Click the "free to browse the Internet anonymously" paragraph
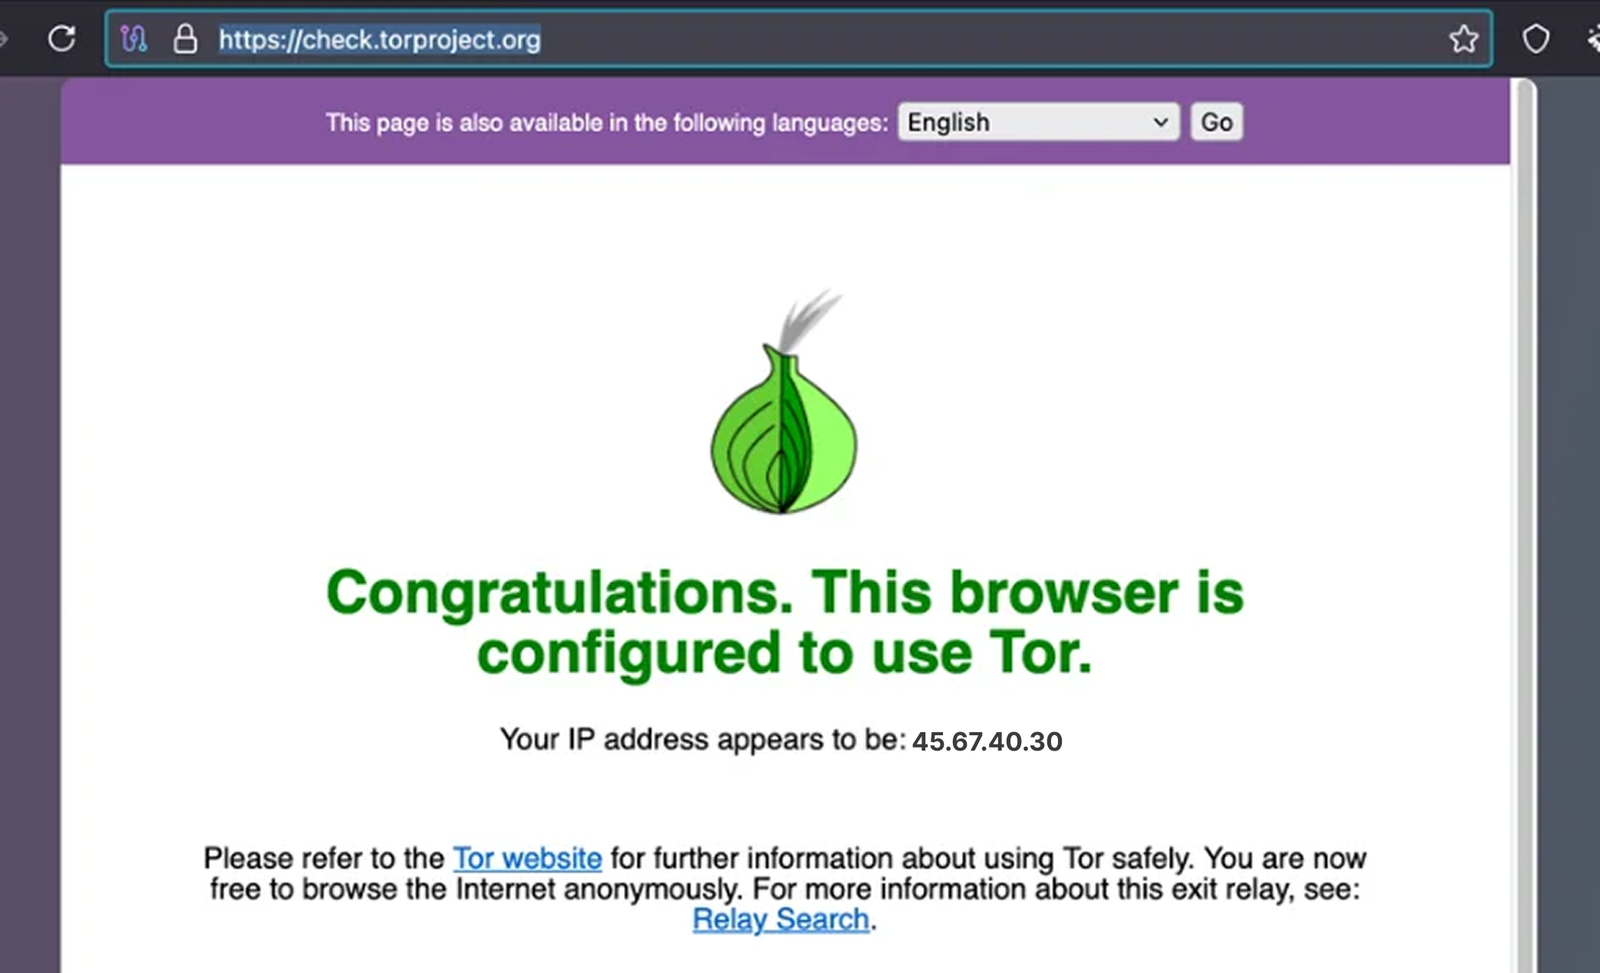Image resolution: width=1600 pixels, height=973 pixels. pyautogui.click(x=785, y=888)
